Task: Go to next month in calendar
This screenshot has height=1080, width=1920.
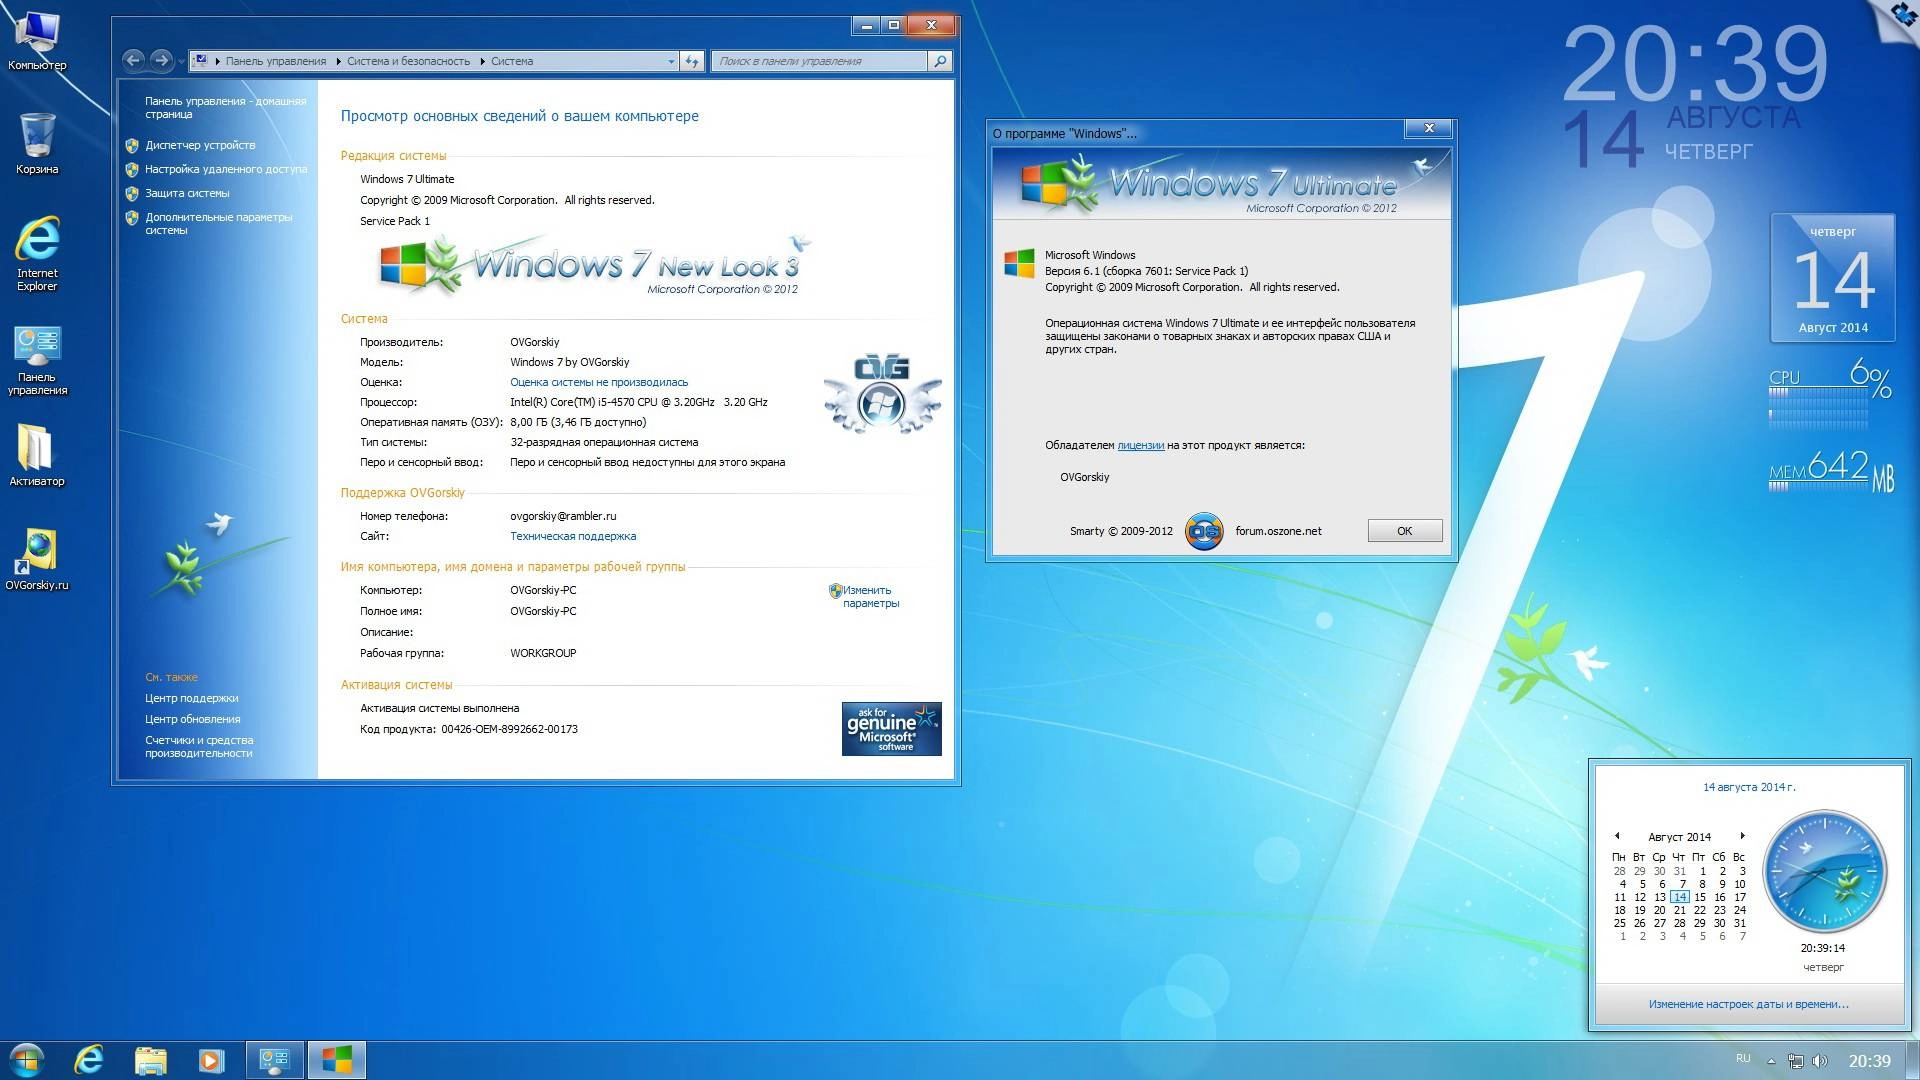Action: (1742, 836)
